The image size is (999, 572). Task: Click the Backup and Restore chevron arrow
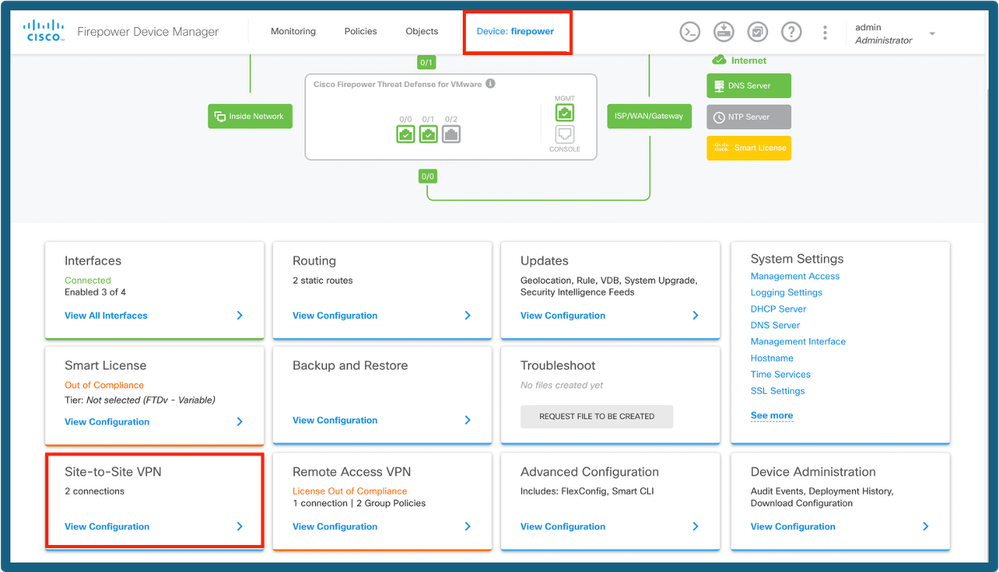pos(468,420)
